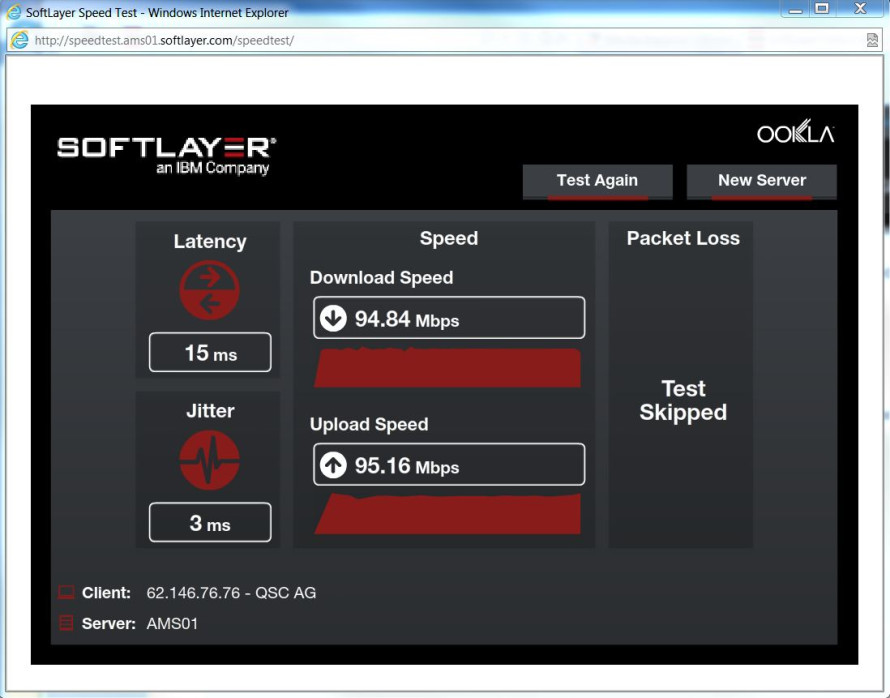Click the Download Speed label
The height and width of the screenshot is (698, 890).
point(381,277)
